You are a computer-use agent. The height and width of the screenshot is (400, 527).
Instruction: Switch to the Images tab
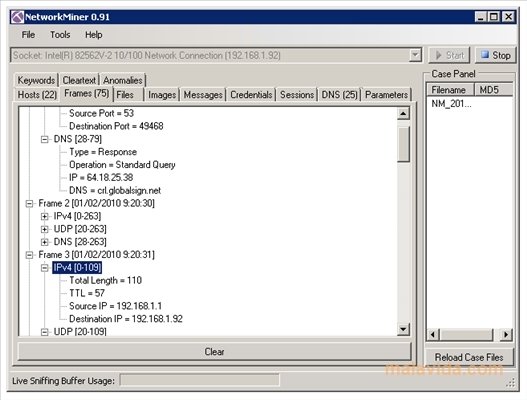coord(162,95)
